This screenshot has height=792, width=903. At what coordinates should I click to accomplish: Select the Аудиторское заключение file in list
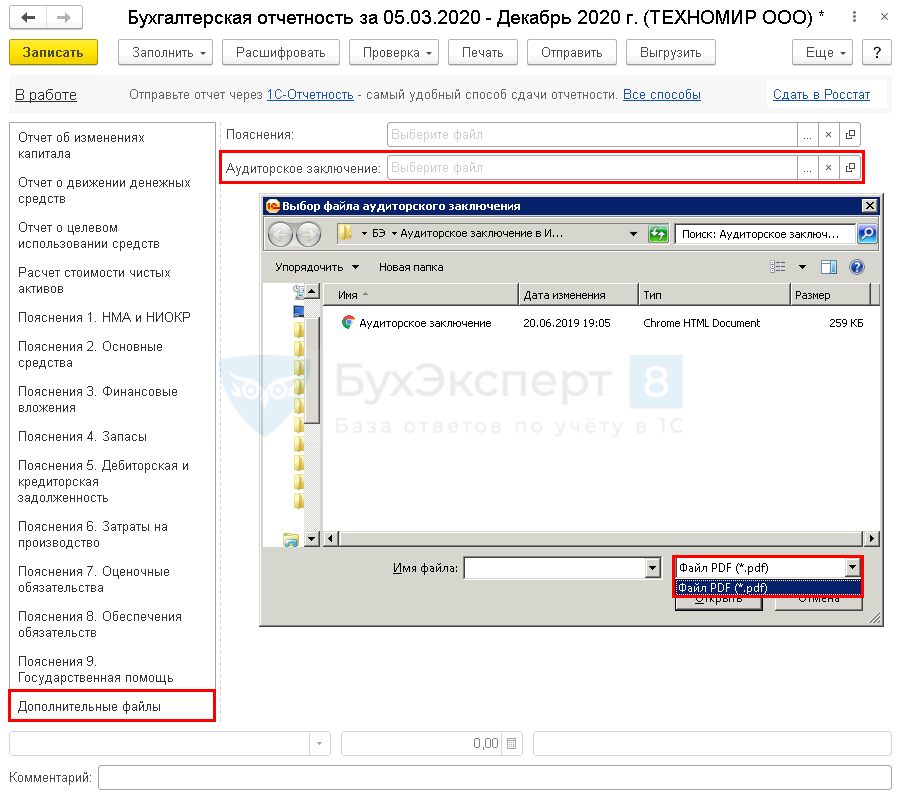(424, 323)
